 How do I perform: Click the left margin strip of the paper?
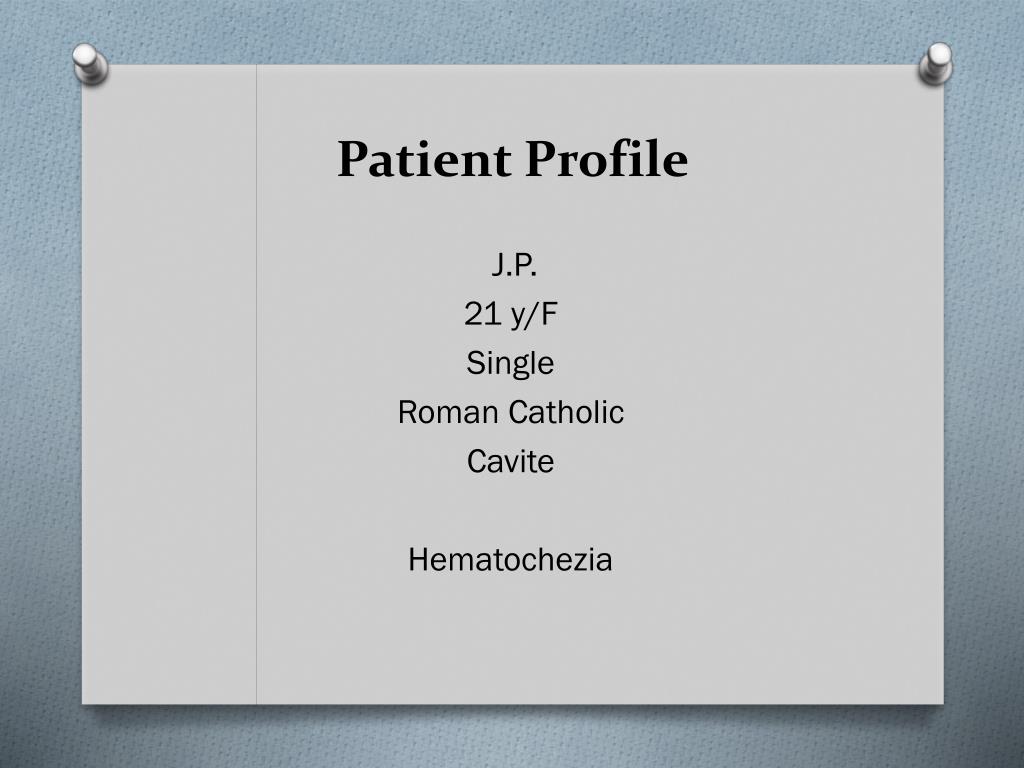169,384
